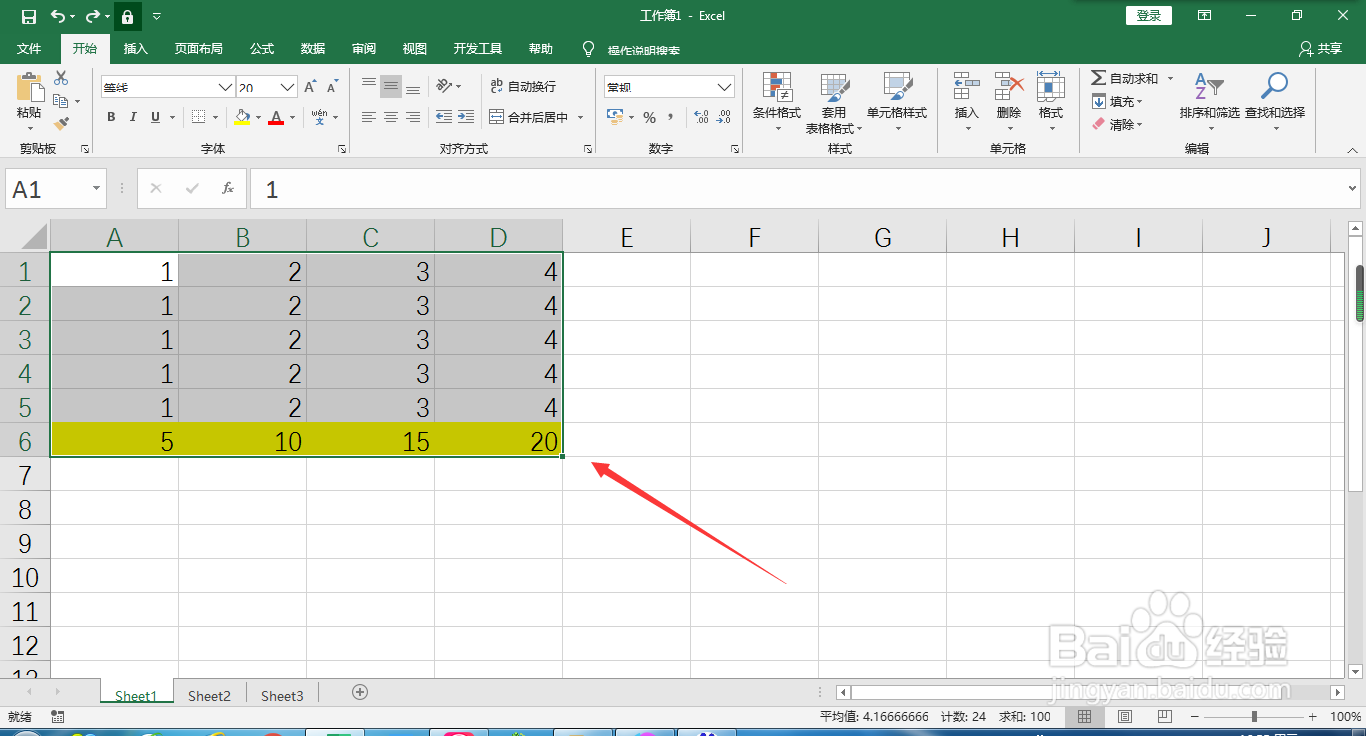
Task: Open the File (文件) menu
Action: [x=29, y=49]
